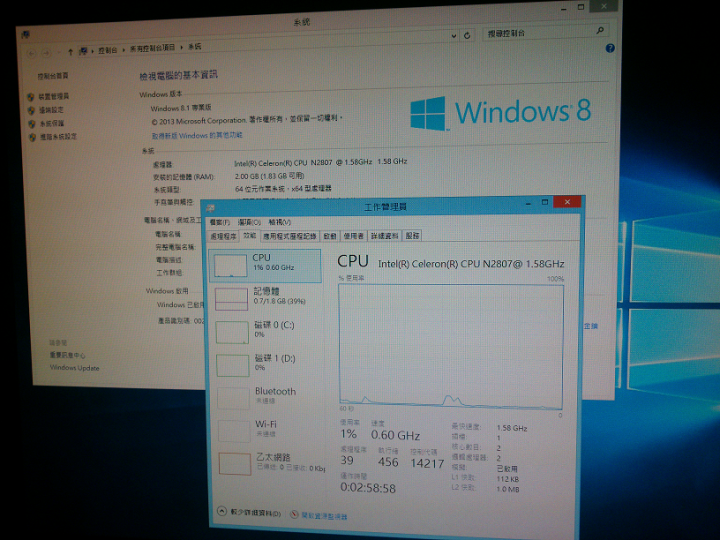Open the 檔案(F) menu in Task Manager
The image size is (720, 540).
tap(219, 222)
